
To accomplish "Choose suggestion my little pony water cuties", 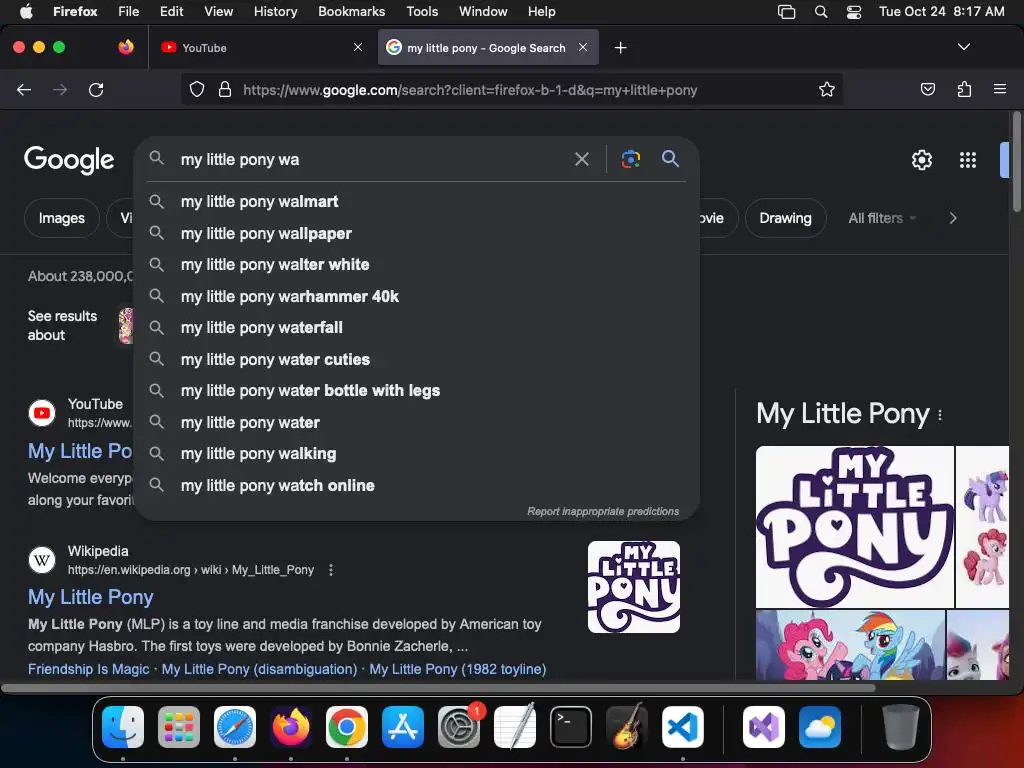I will pyautogui.click(x=417, y=359).
